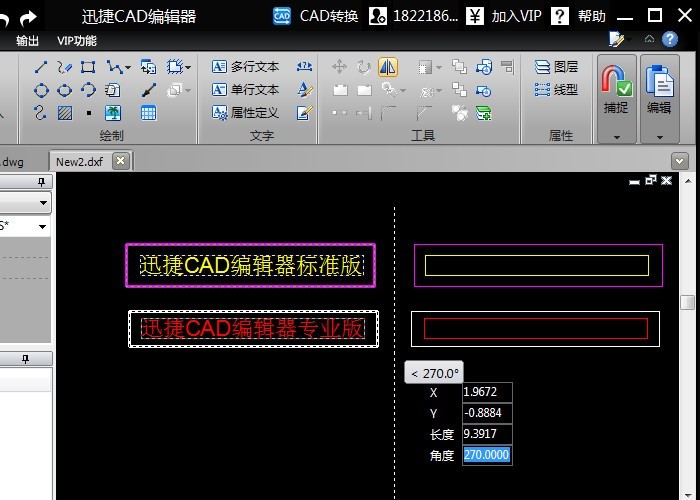Open the 编辑 dropdown arrow
Image resolution: width=700 pixels, height=500 pixels.
(x=660, y=137)
